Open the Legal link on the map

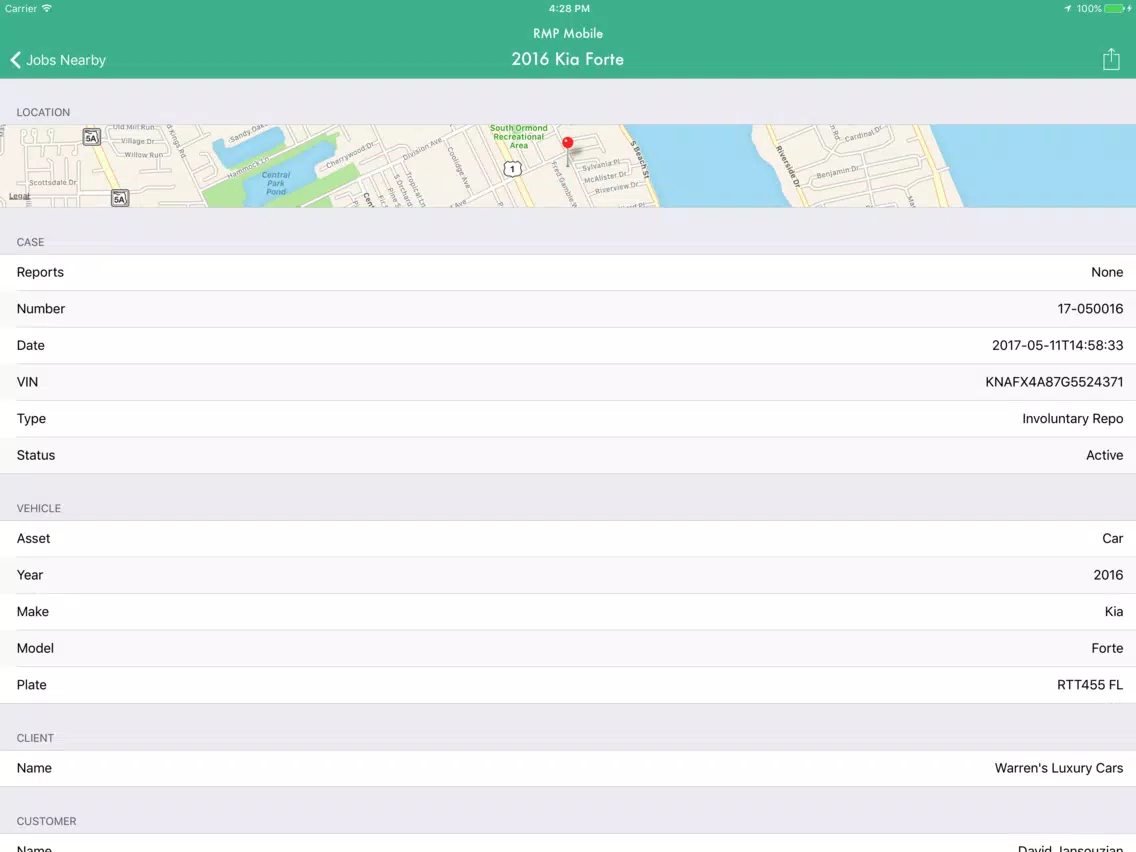click(x=20, y=196)
